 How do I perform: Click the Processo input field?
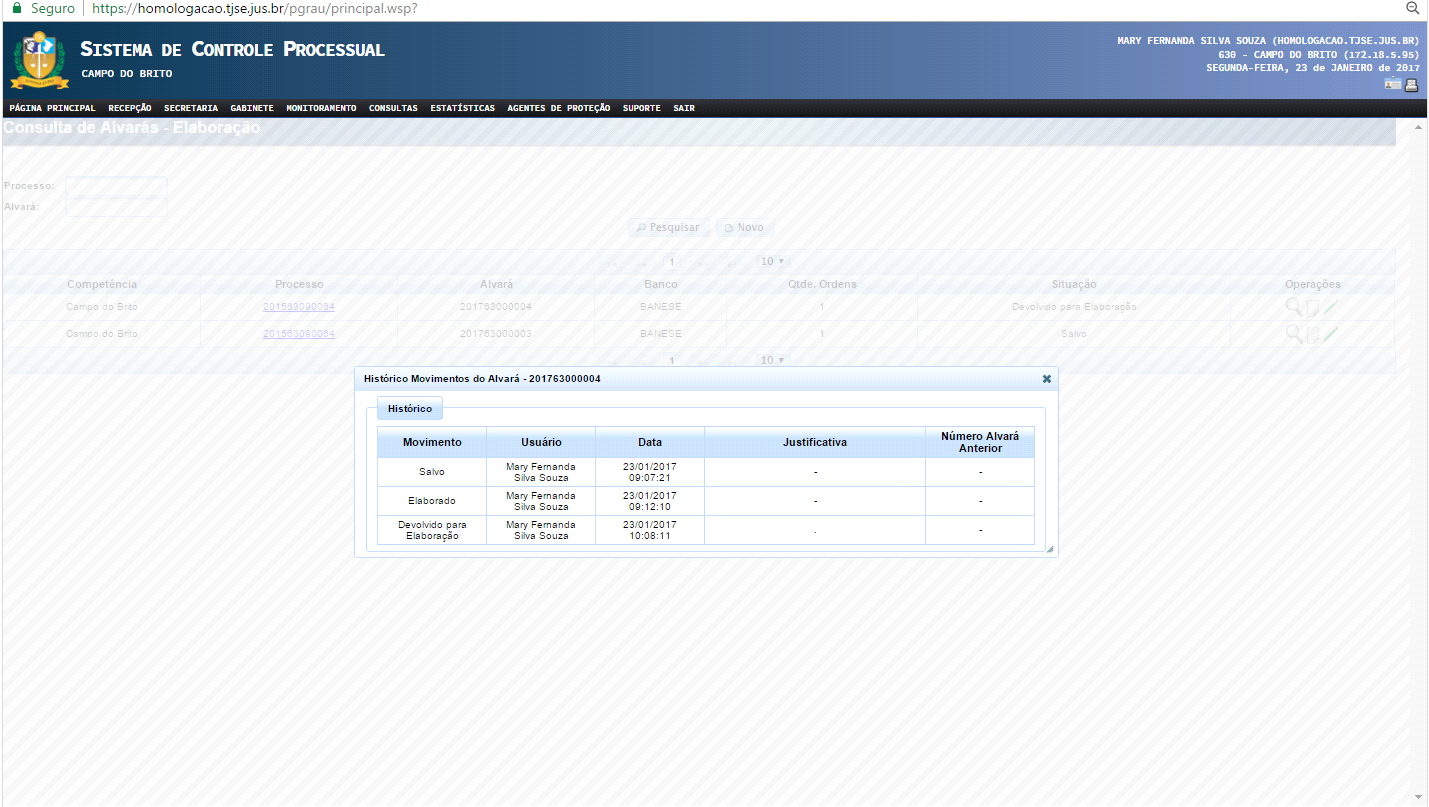116,186
